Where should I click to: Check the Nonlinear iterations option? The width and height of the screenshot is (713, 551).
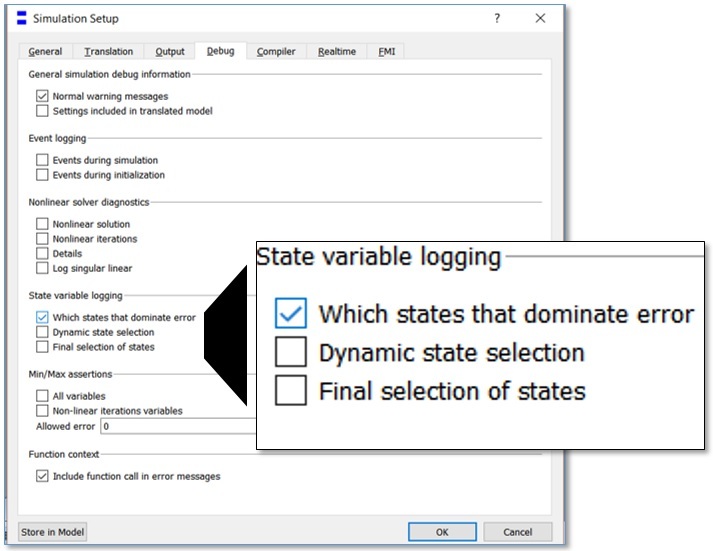point(42,239)
